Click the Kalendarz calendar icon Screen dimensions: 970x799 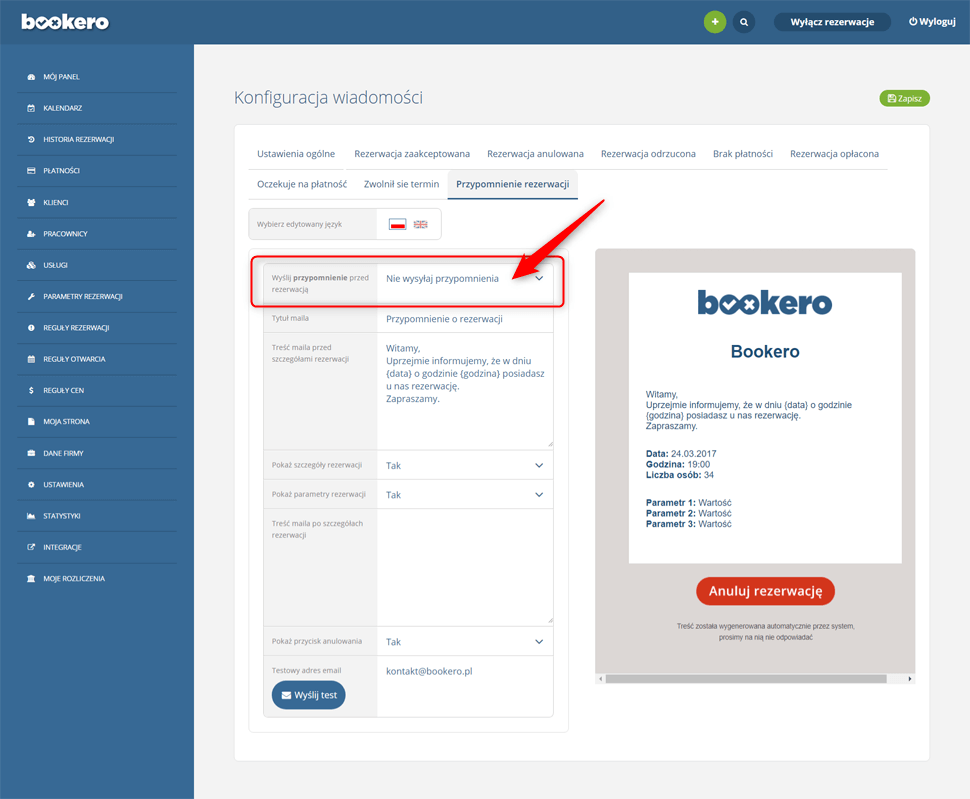point(31,108)
